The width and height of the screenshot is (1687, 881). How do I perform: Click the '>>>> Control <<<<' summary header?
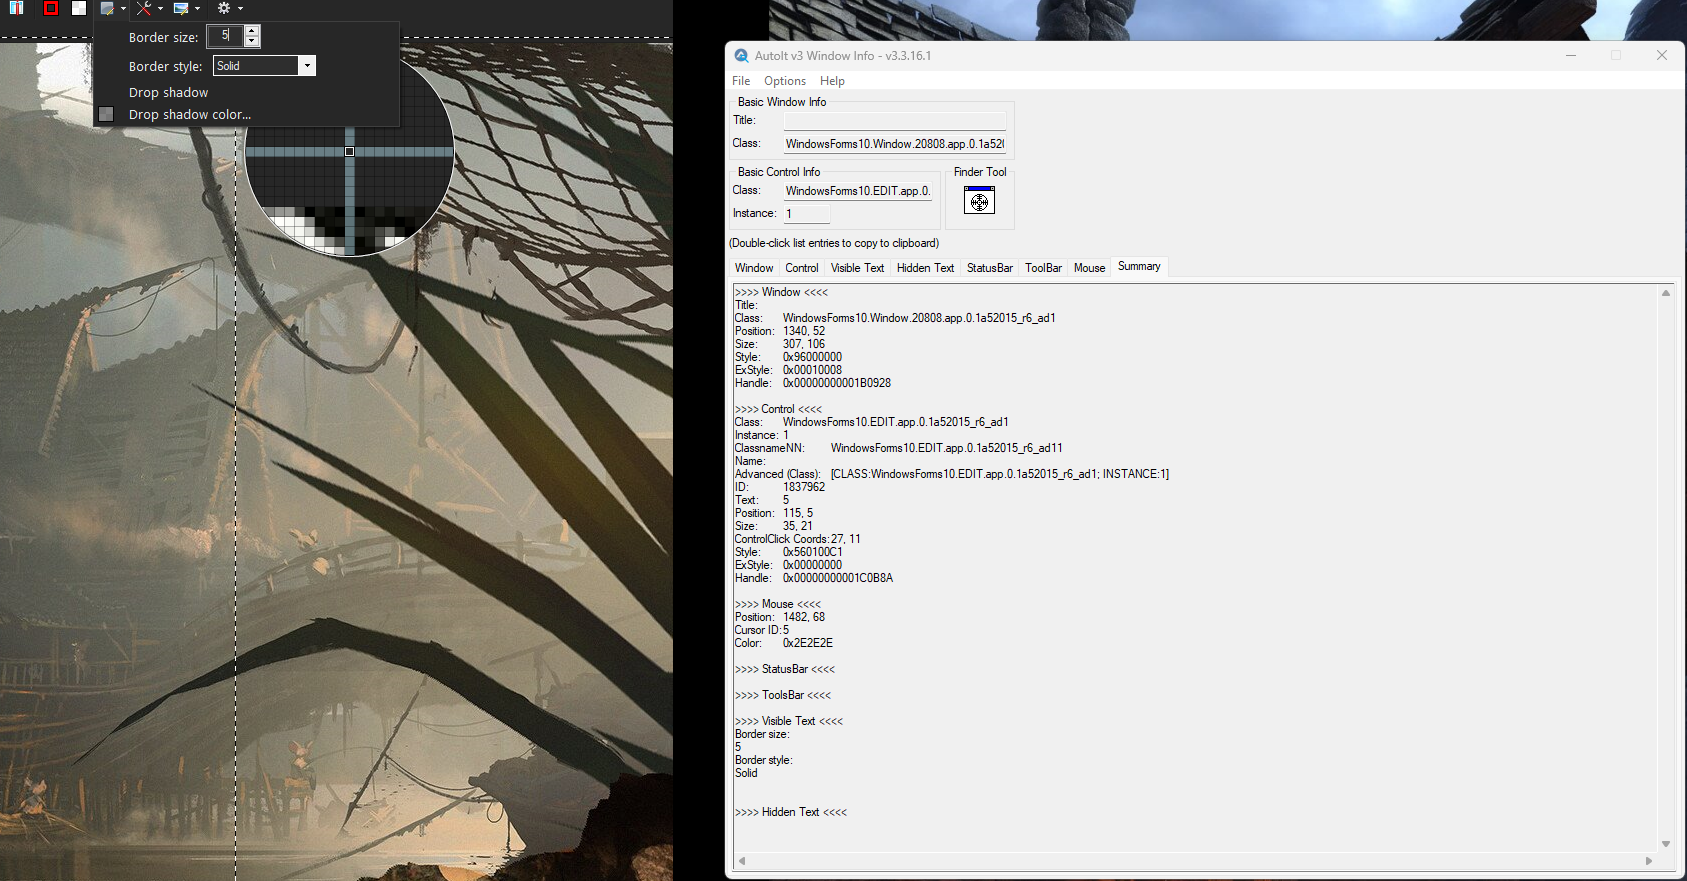coord(779,409)
